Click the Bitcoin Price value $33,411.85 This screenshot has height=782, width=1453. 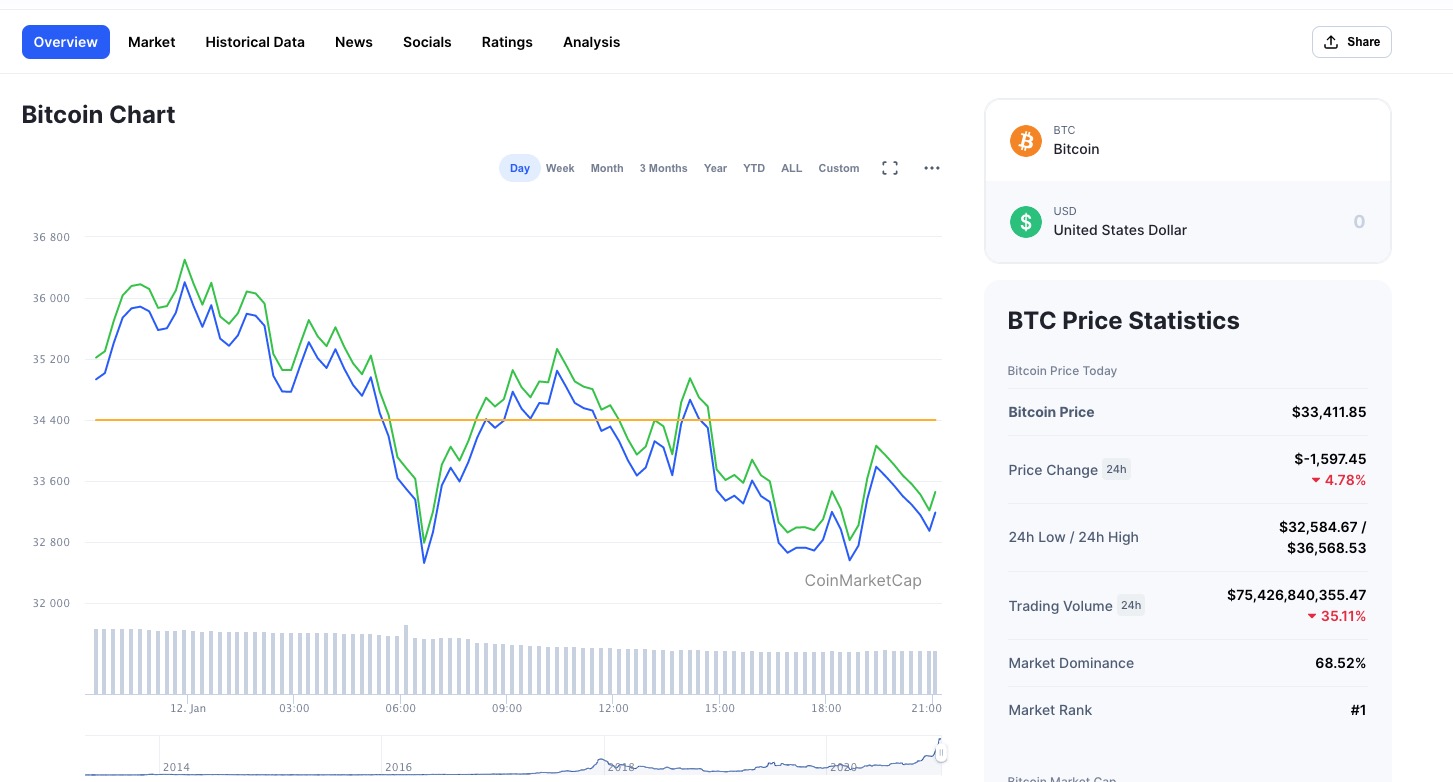pyautogui.click(x=1329, y=412)
